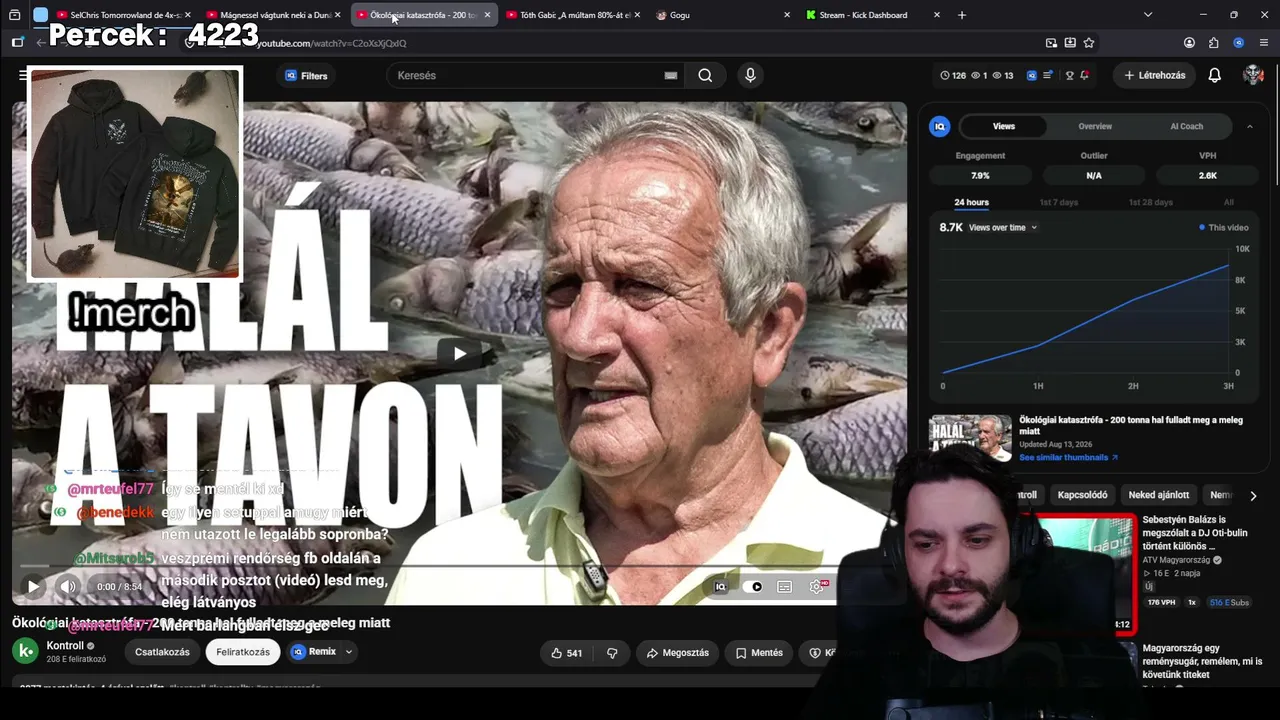
Task: Open the tab list dropdown chevron
Action: click(1148, 15)
